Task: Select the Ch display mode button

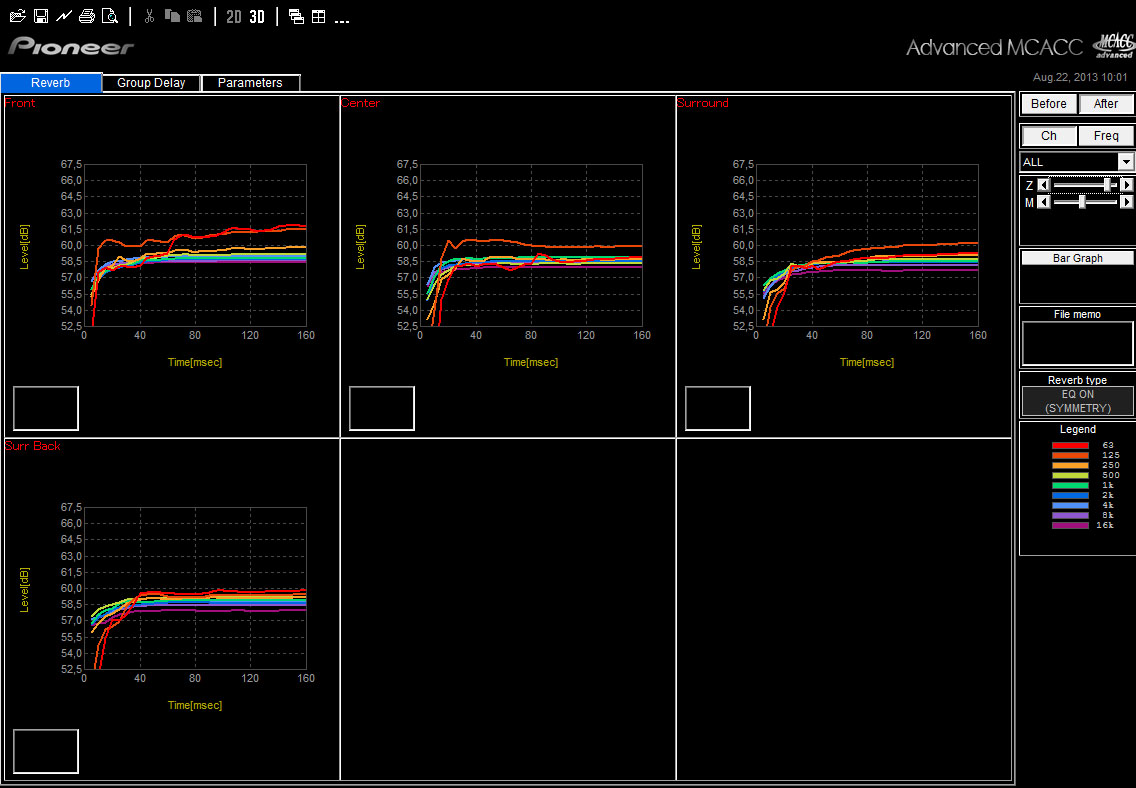Action: tap(1048, 136)
